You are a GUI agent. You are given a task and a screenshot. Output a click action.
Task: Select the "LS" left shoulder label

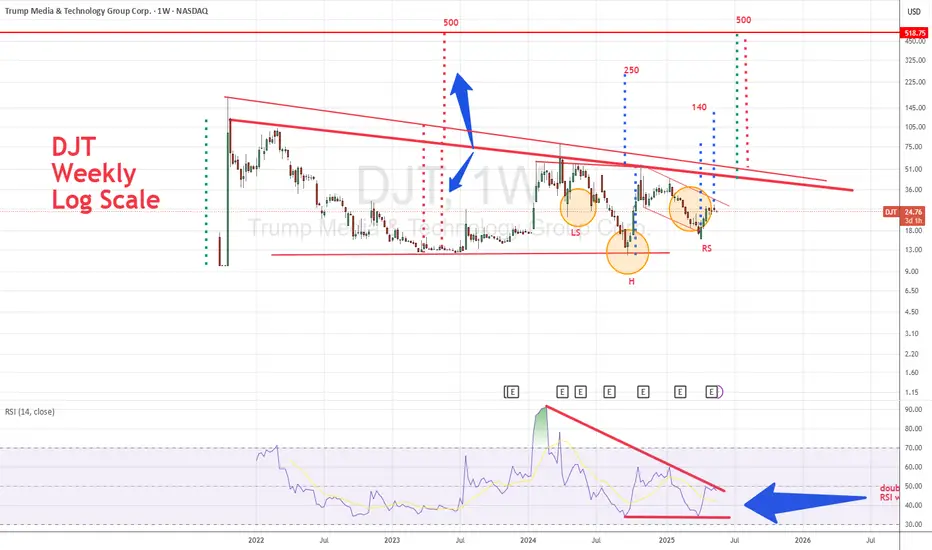(575, 233)
